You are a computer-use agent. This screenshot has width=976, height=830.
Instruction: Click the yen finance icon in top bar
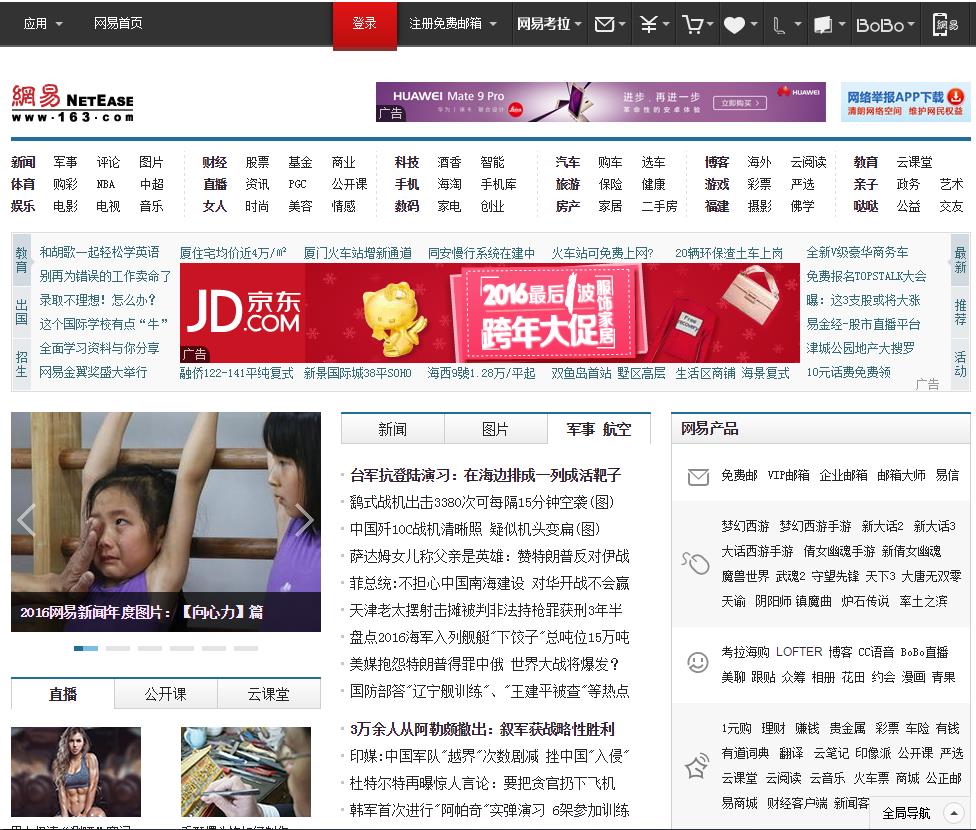(x=649, y=24)
